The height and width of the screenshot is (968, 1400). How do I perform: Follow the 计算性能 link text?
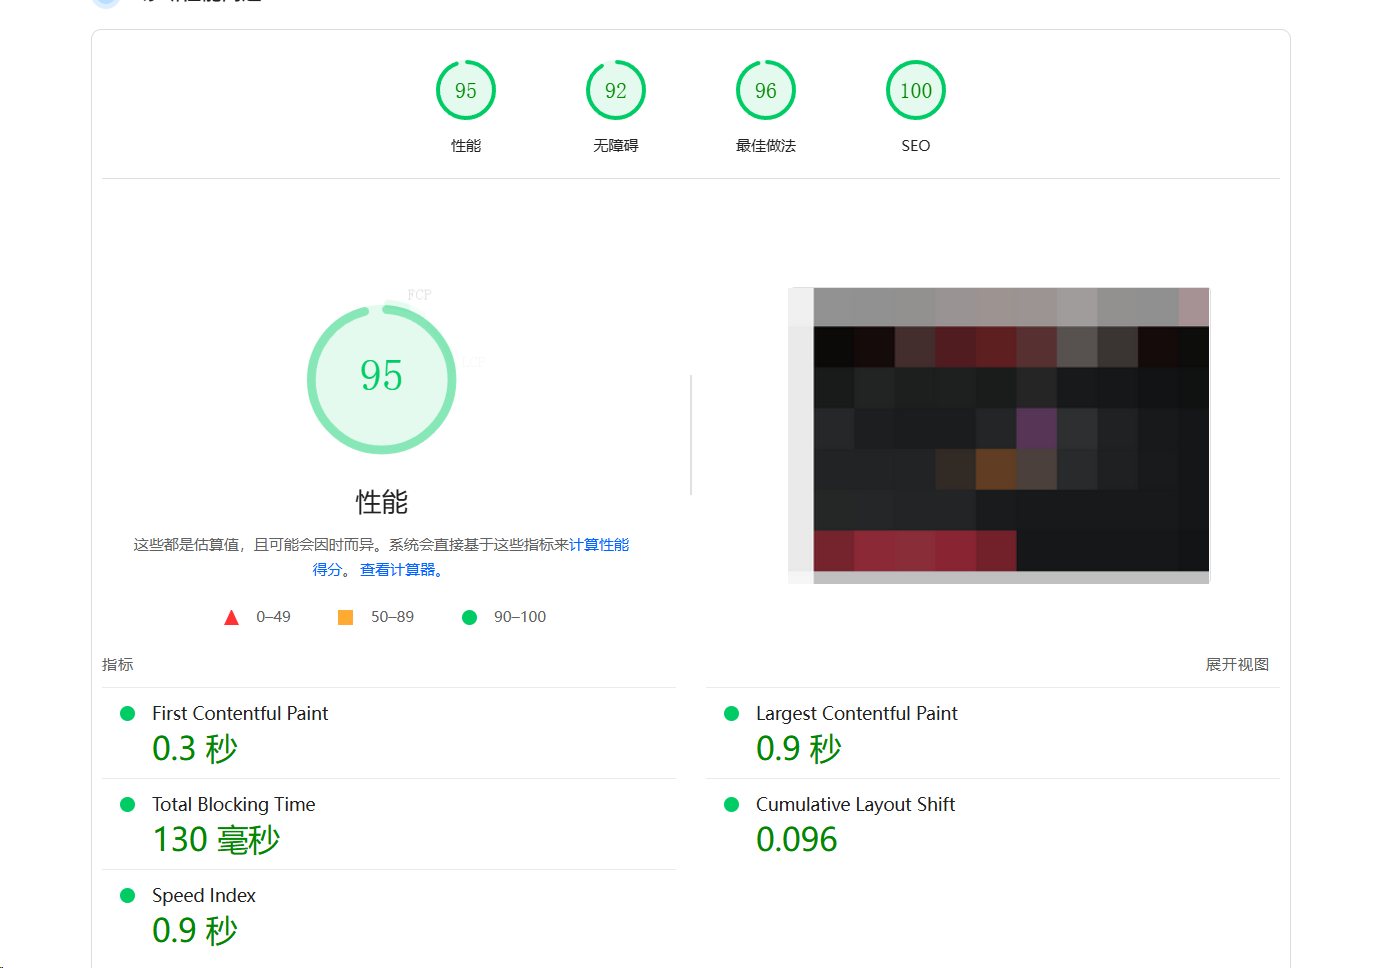point(599,545)
